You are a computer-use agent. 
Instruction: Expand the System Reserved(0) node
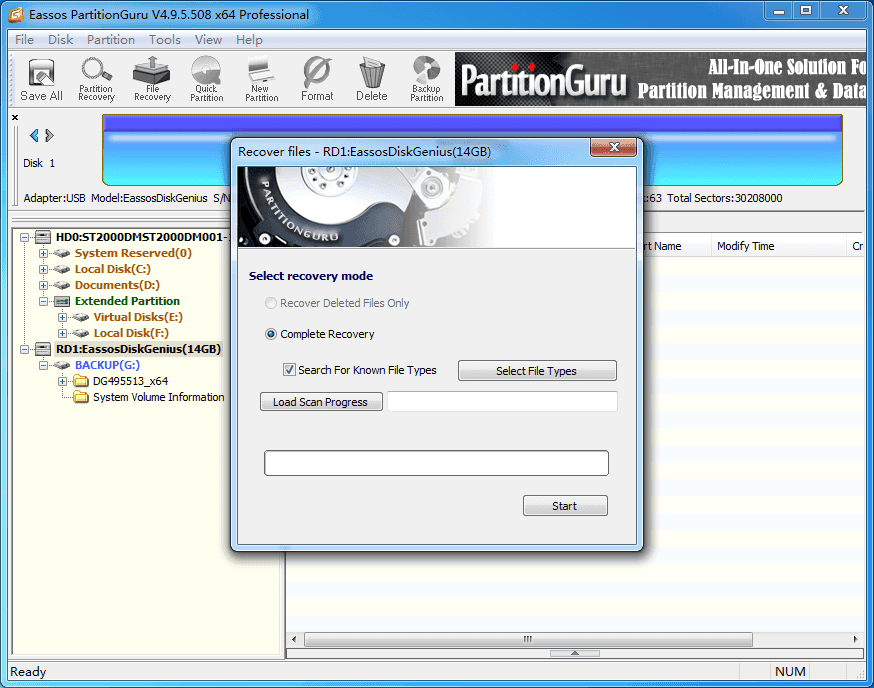click(43, 253)
